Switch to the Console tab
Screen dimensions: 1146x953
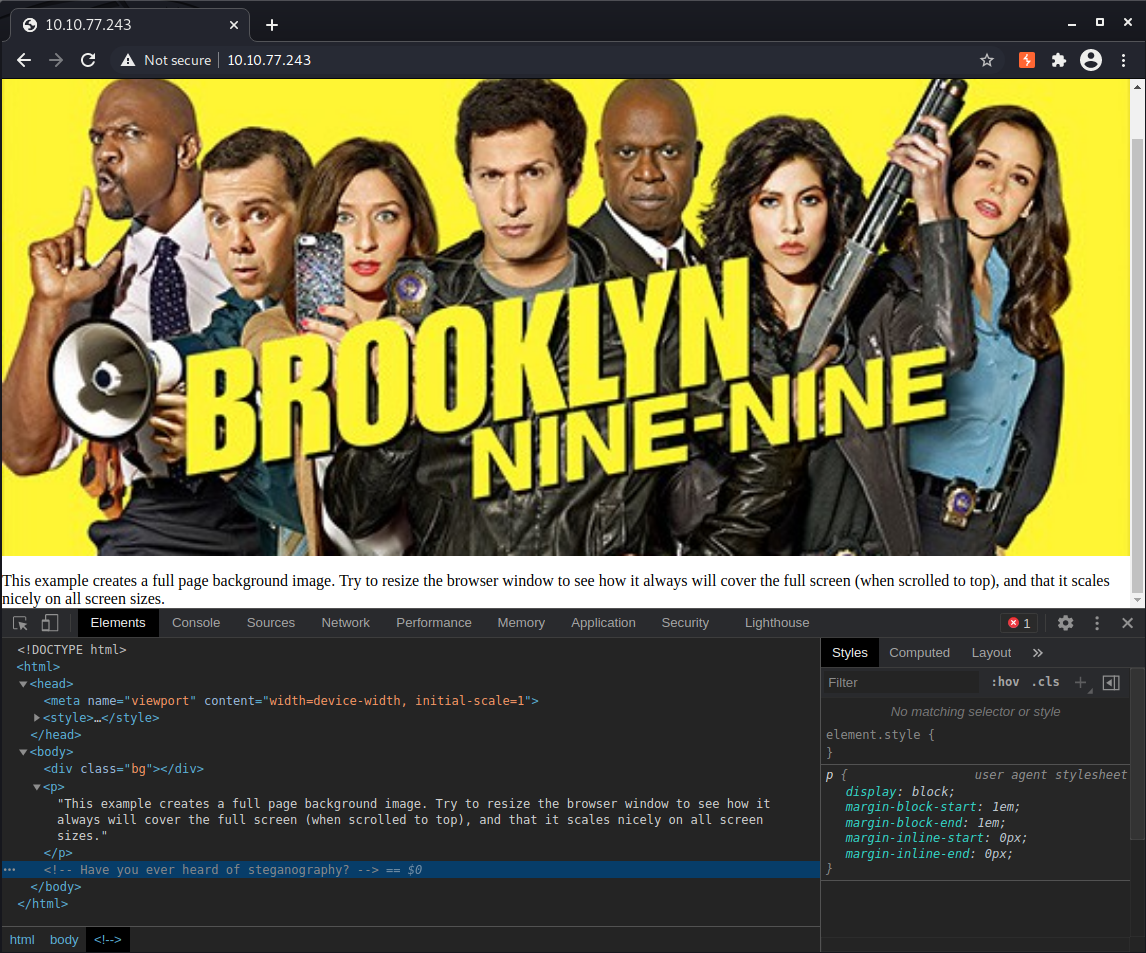point(196,623)
